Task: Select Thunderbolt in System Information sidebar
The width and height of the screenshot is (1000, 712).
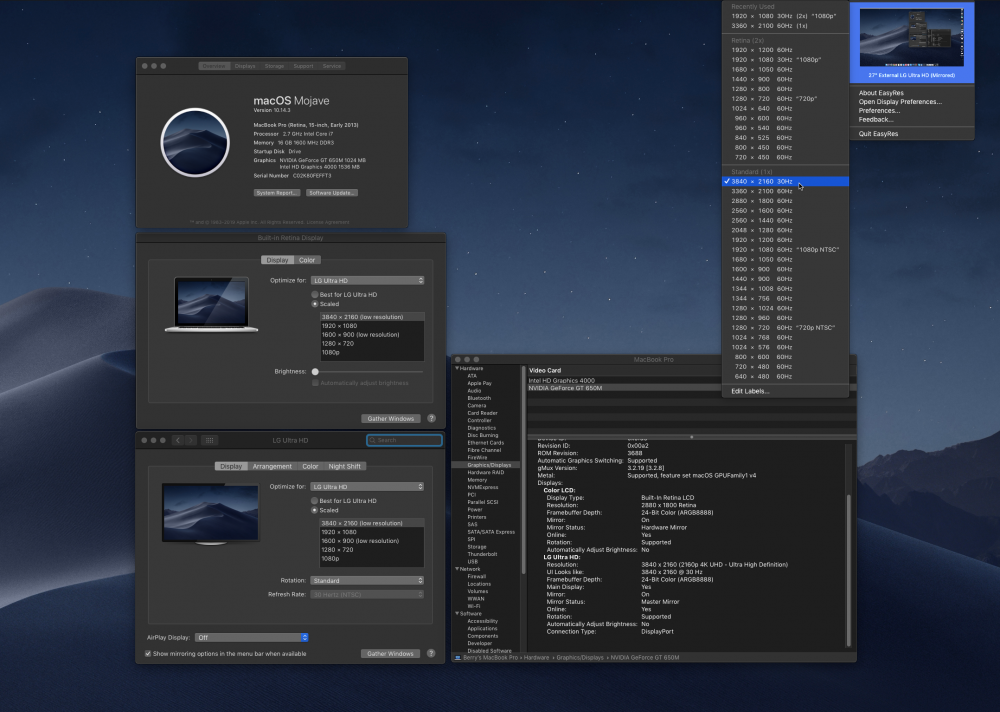Action: [x=482, y=554]
